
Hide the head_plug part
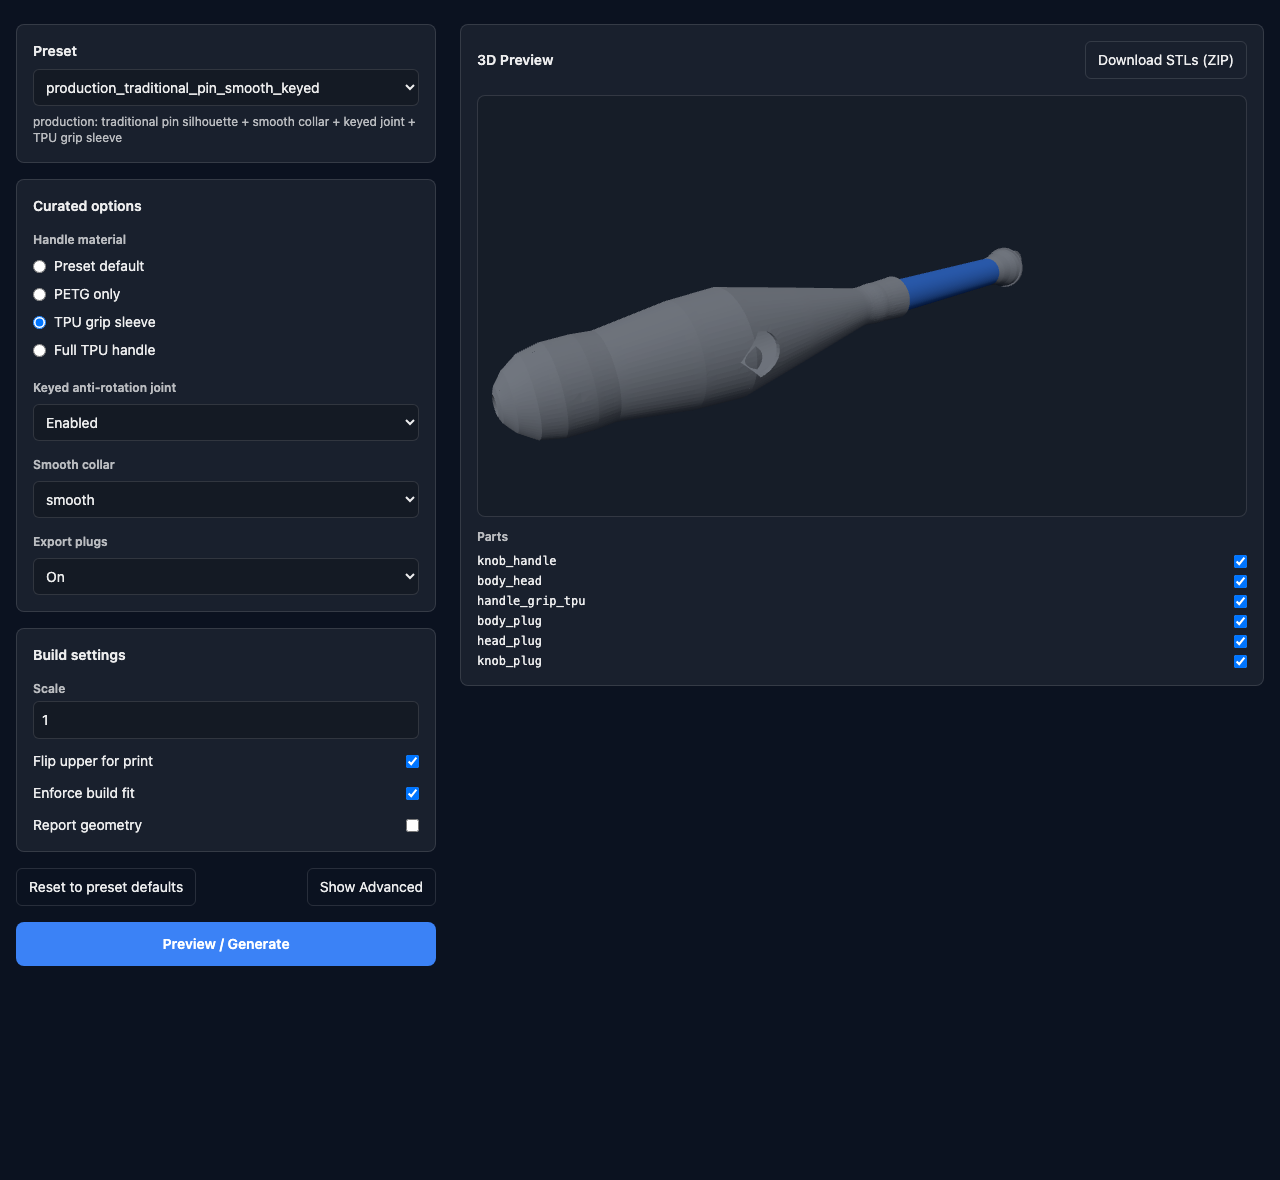click(1240, 641)
